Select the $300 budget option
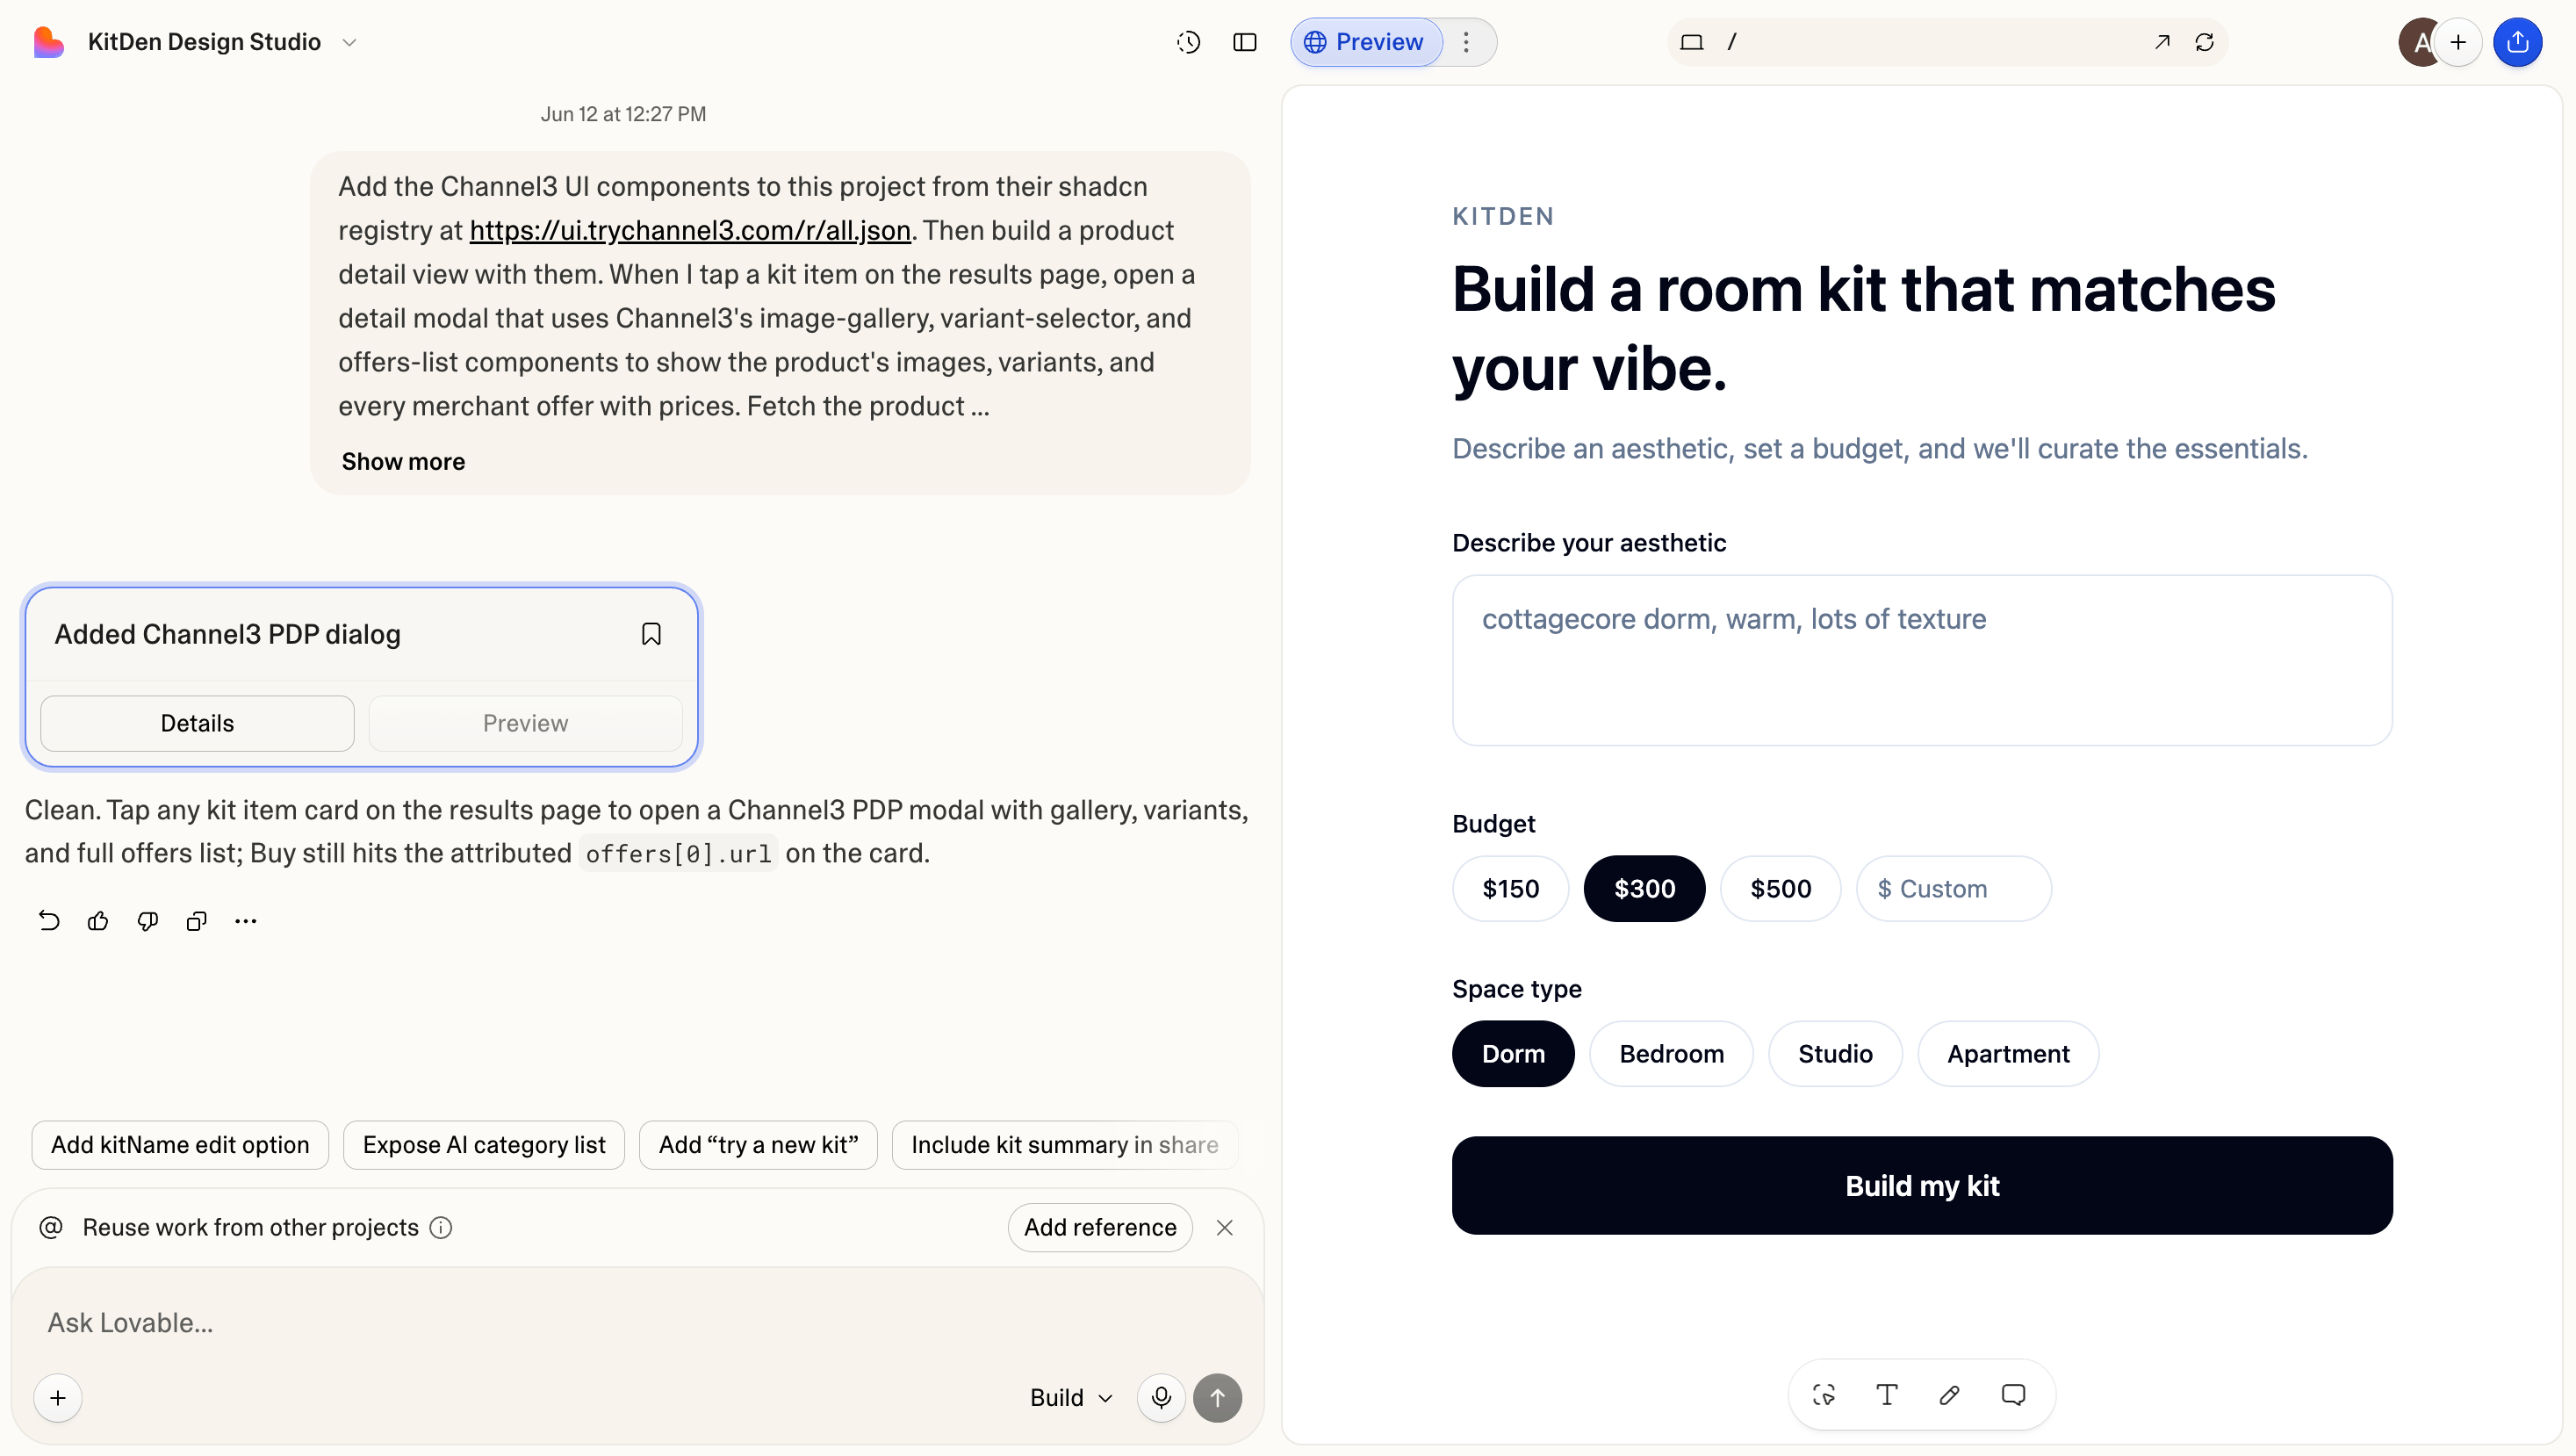2576x1456 pixels. 1644,888
